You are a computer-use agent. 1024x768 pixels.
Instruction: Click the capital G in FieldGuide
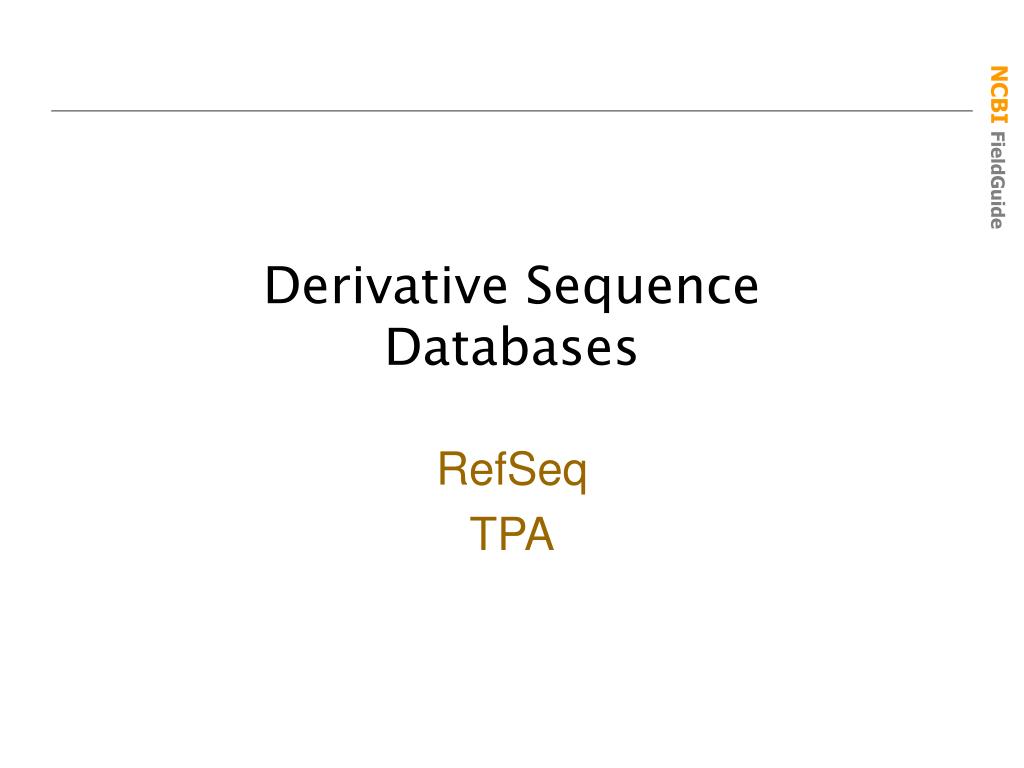997,182
